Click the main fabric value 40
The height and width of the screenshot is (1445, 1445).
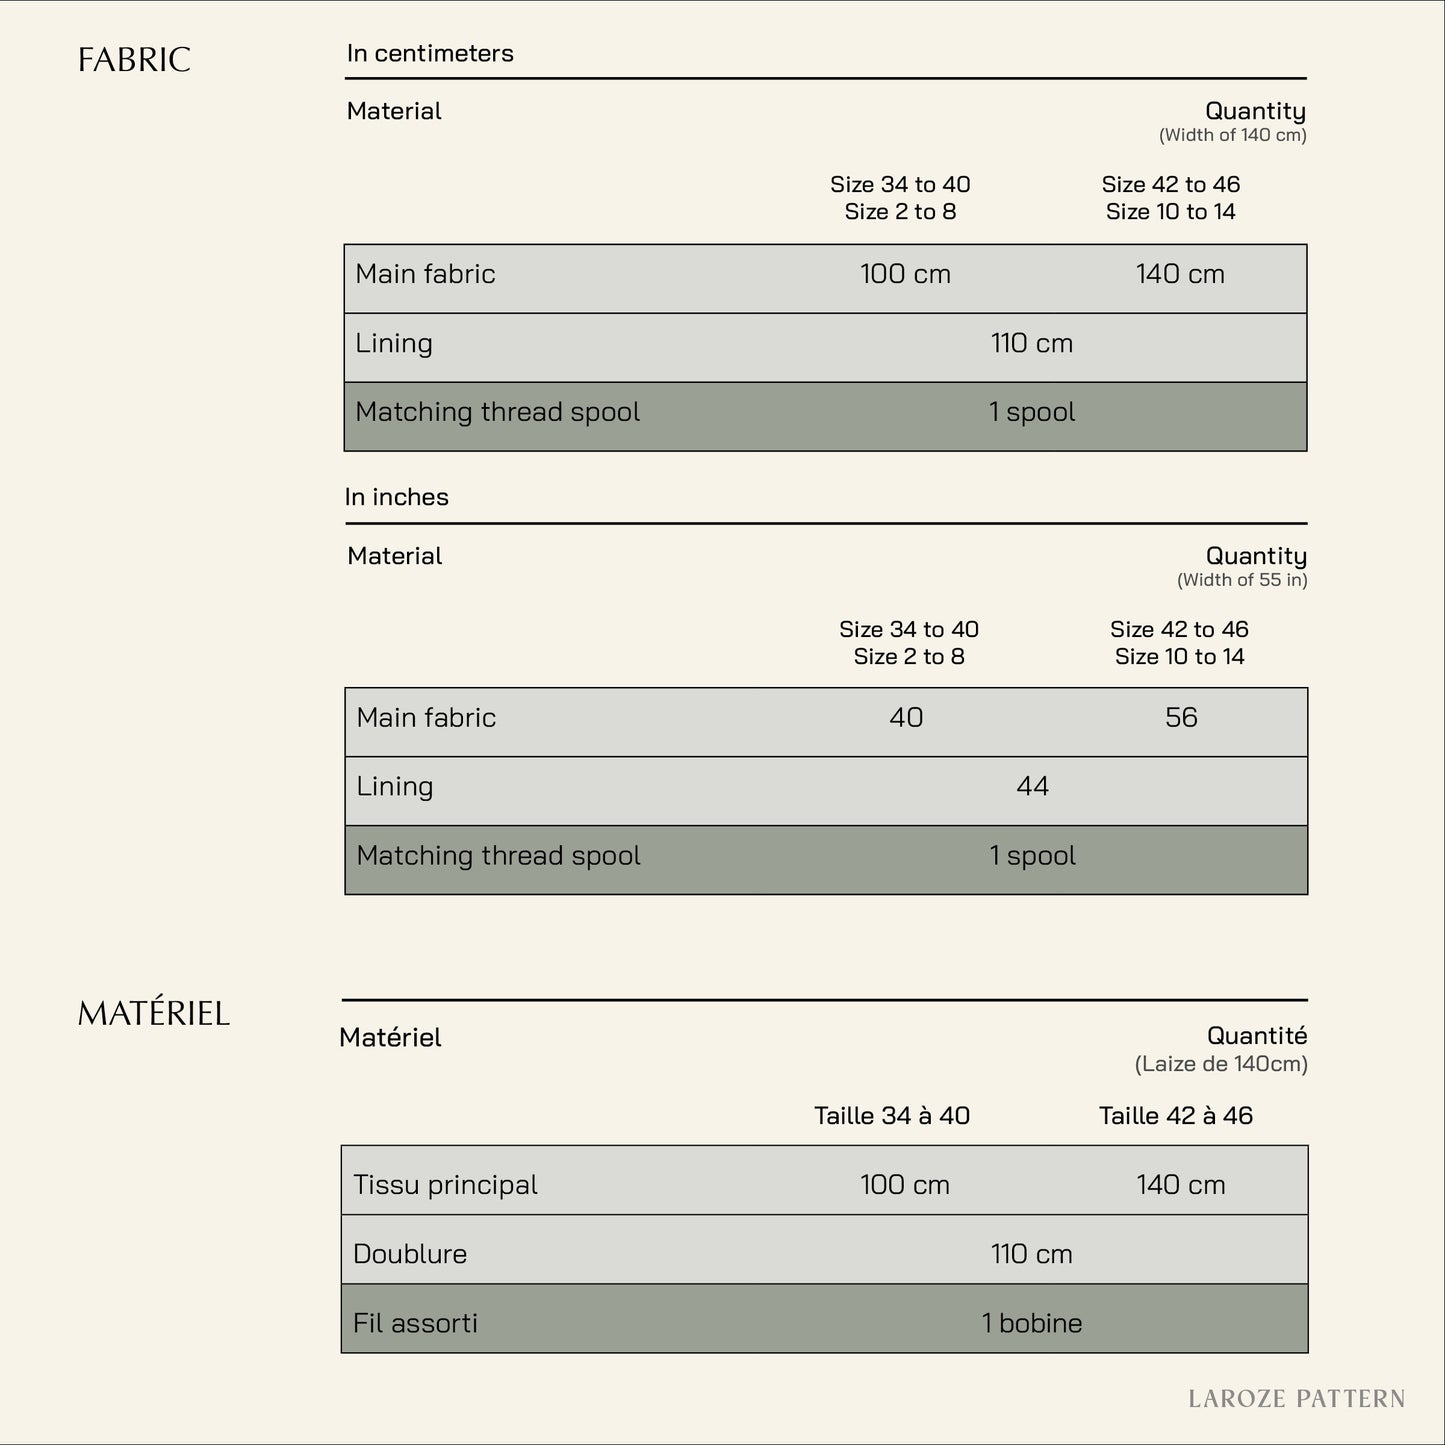click(x=906, y=718)
